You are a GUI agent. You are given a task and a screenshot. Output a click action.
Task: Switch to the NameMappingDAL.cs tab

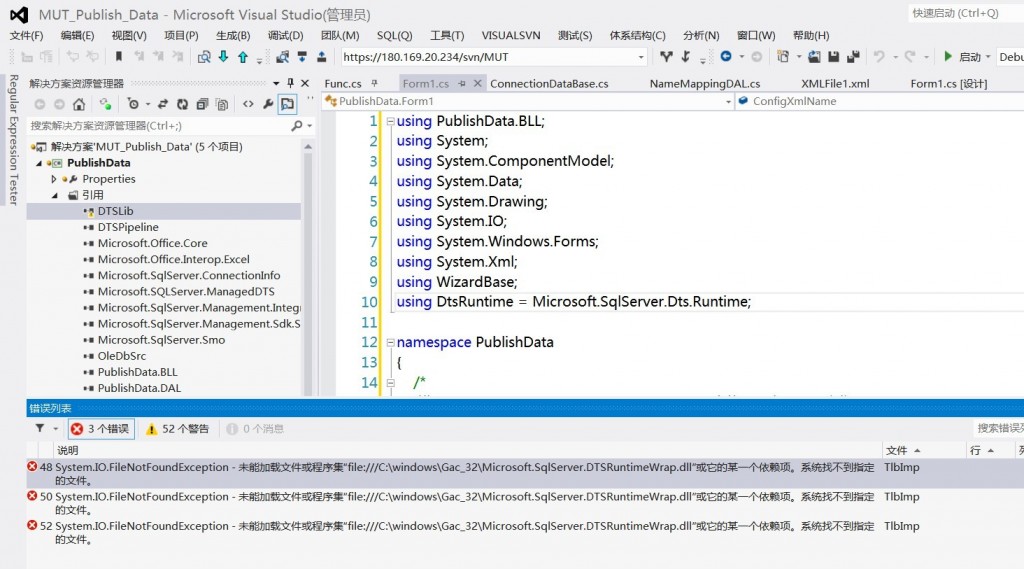[704, 84]
